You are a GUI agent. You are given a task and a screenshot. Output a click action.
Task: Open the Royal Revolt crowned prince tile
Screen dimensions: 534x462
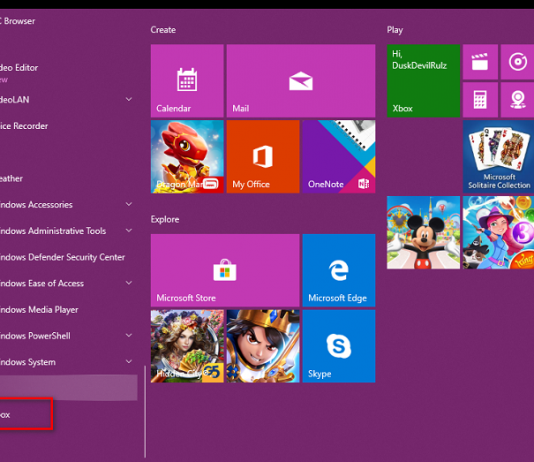pyautogui.click(x=263, y=346)
